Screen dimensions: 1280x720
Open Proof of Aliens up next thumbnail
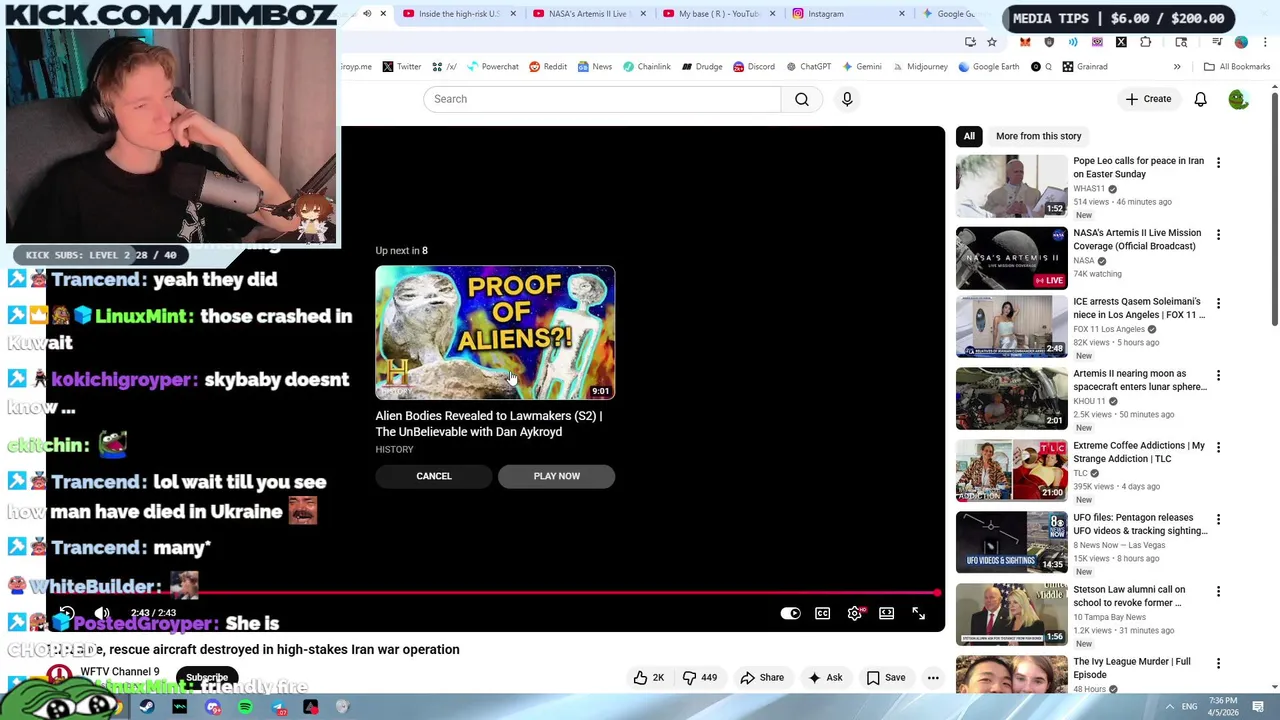point(495,333)
